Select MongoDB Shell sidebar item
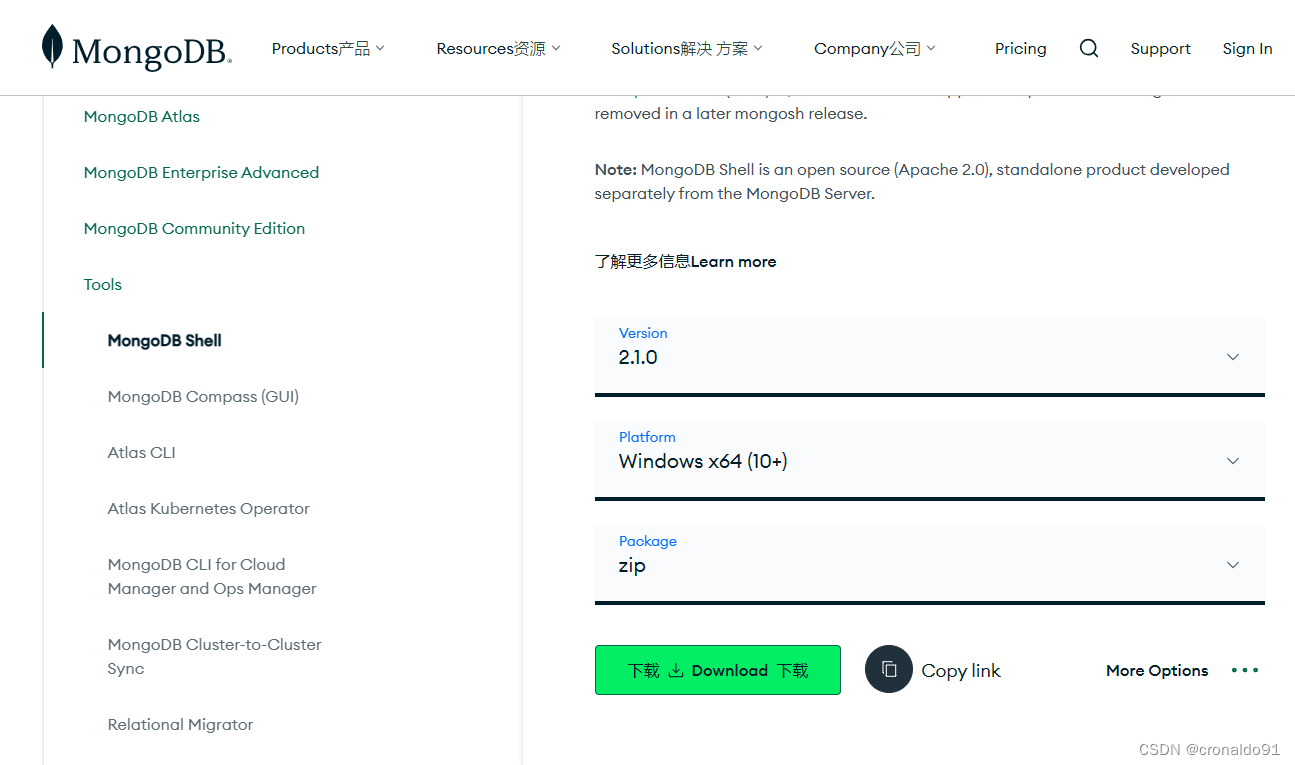The height and width of the screenshot is (765, 1295). click(165, 340)
